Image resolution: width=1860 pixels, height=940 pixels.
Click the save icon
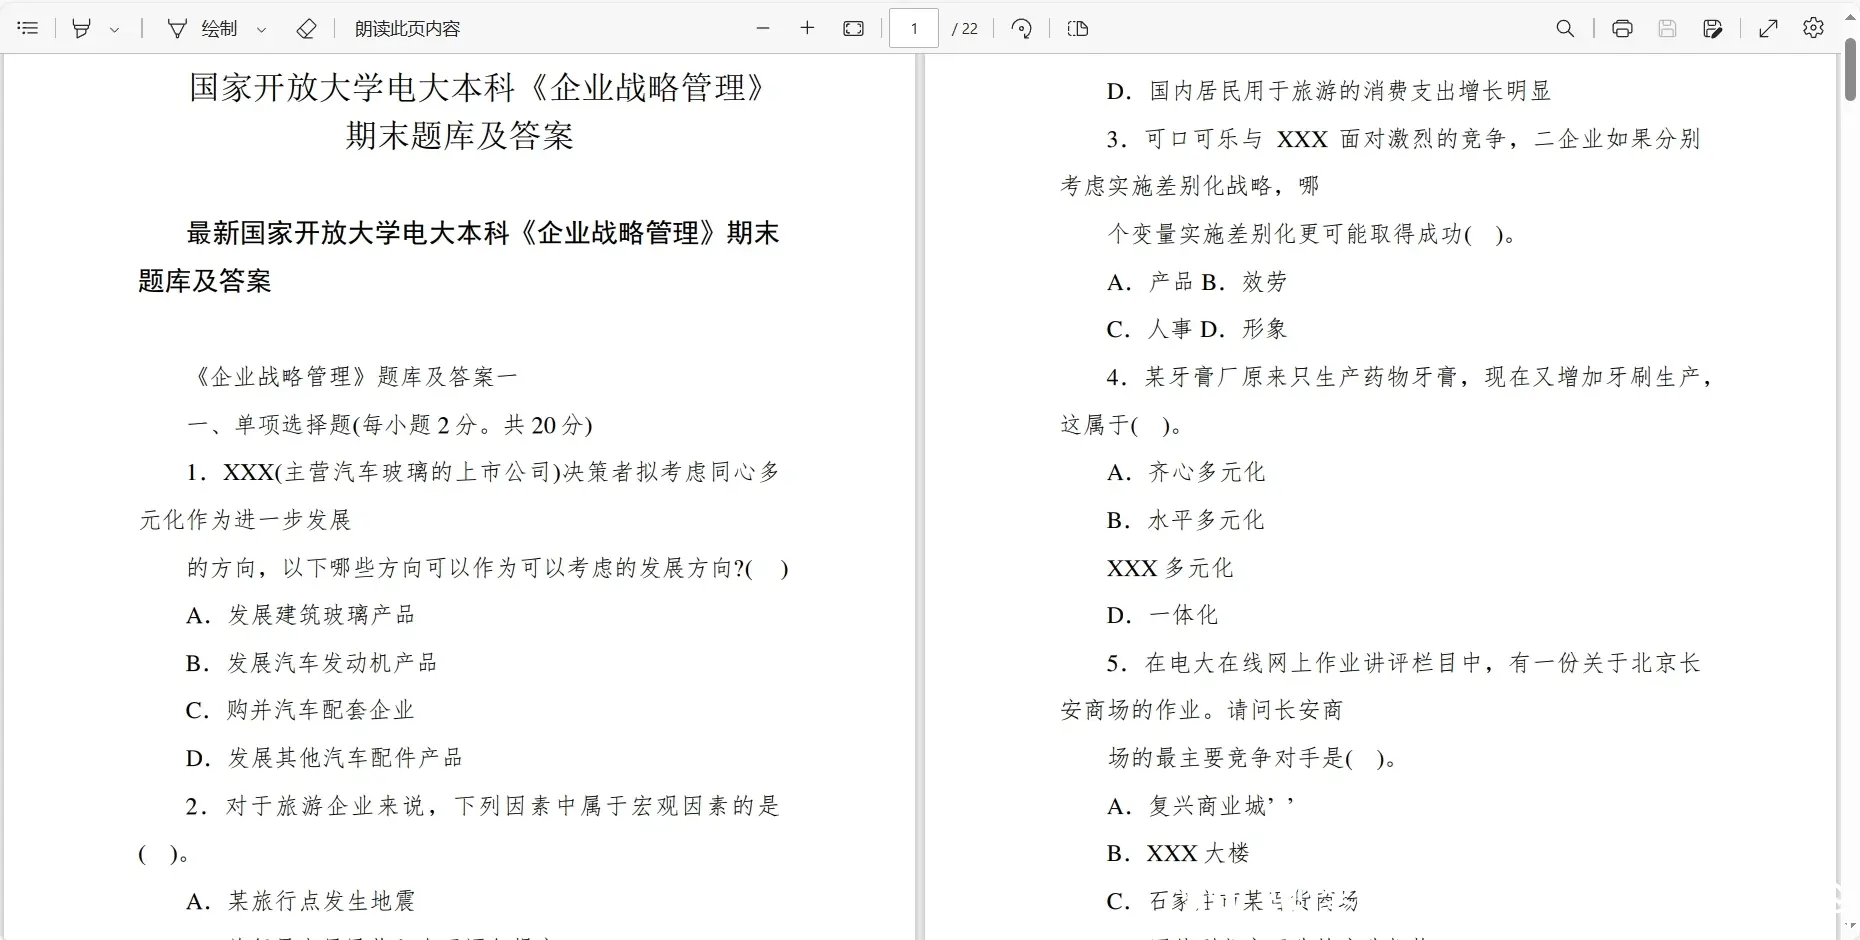(x=1667, y=28)
